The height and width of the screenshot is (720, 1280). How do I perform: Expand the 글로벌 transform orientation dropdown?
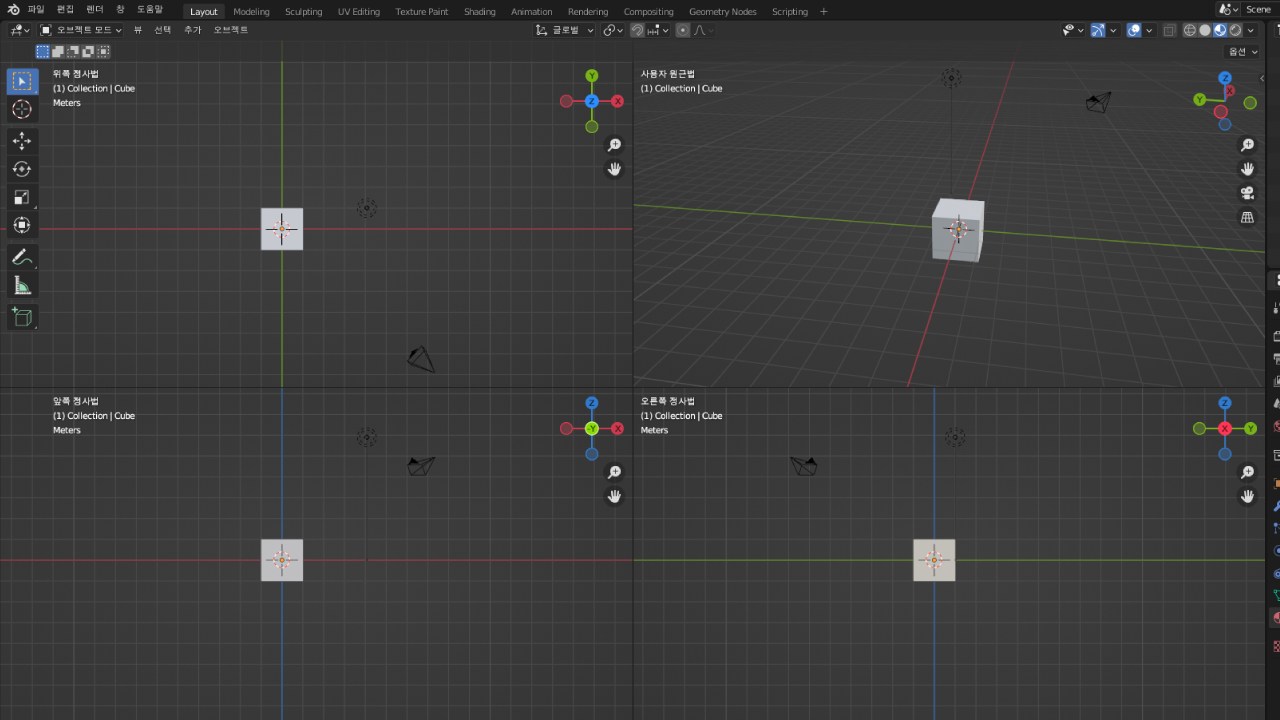[x=565, y=30]
